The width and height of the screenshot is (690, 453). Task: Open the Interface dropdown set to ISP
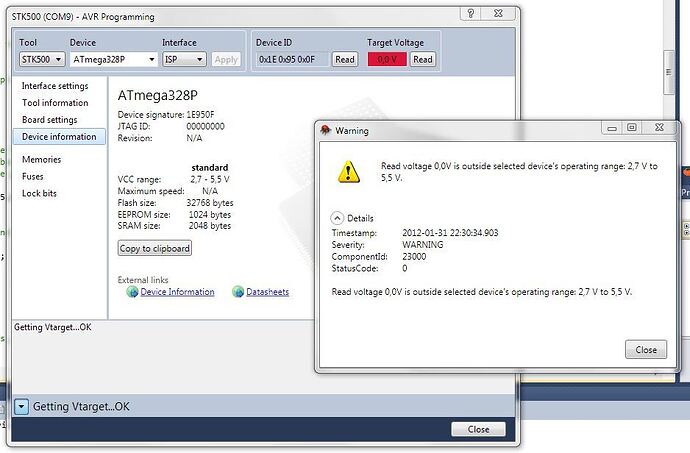(184, 60)
